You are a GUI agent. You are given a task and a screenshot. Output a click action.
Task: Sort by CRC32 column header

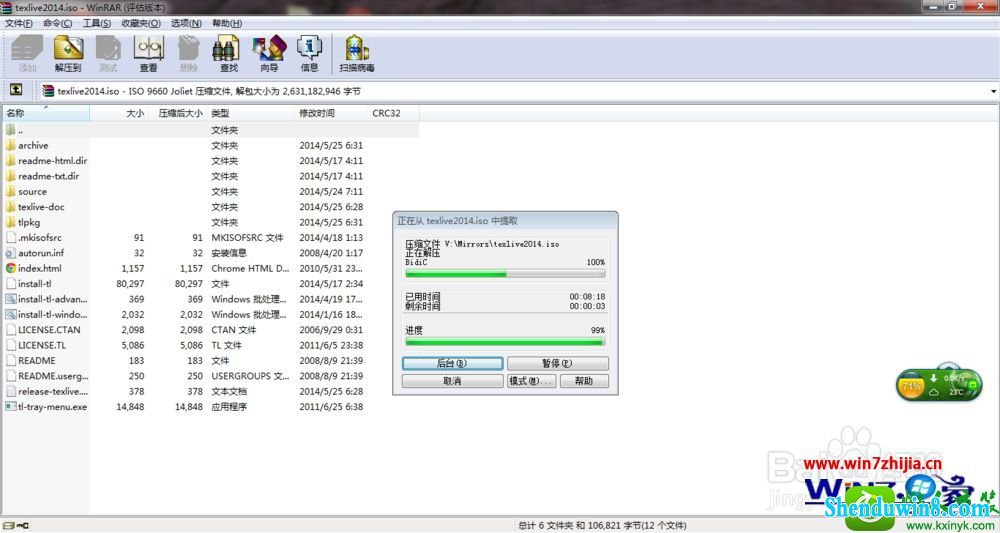[x=393, y=113]
